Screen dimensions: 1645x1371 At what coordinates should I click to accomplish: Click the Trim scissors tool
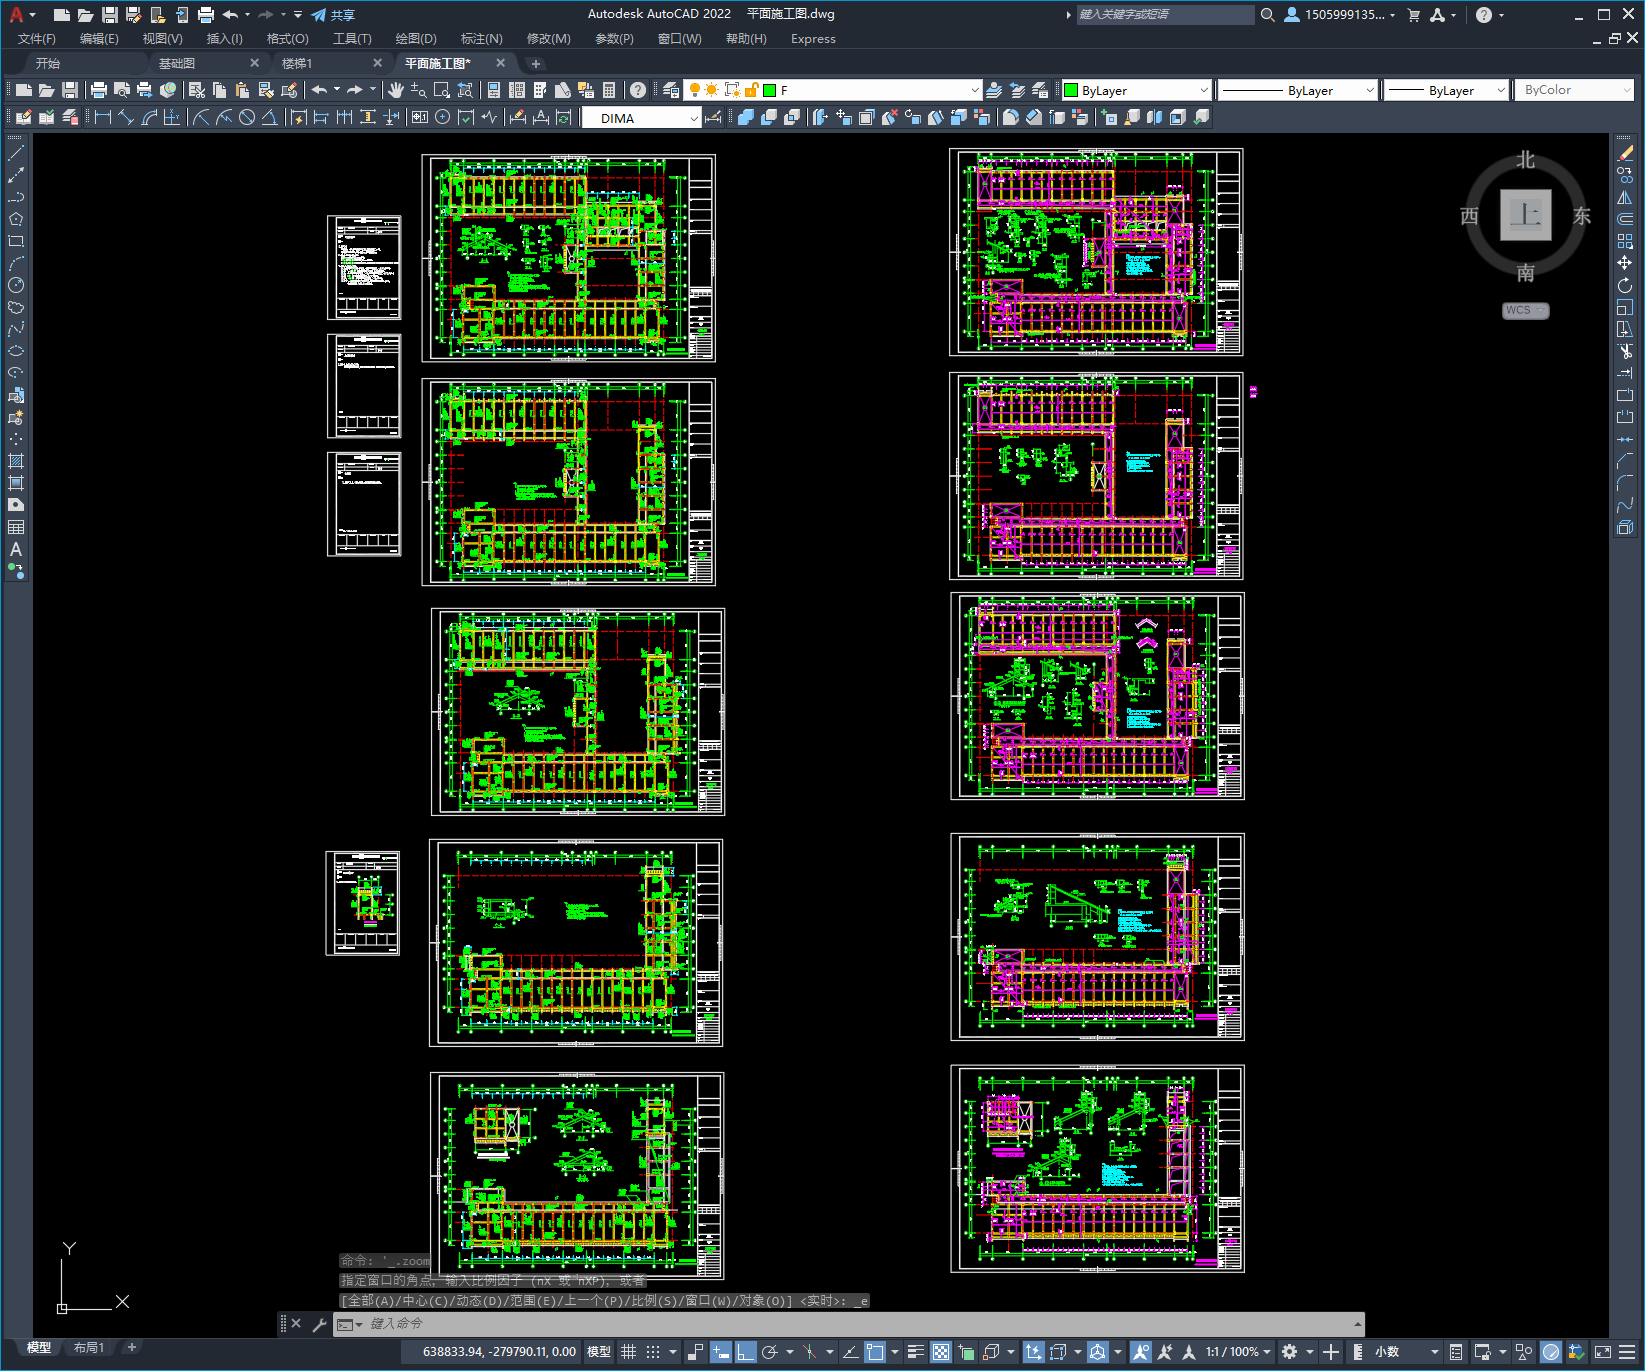pos(1625,351)
